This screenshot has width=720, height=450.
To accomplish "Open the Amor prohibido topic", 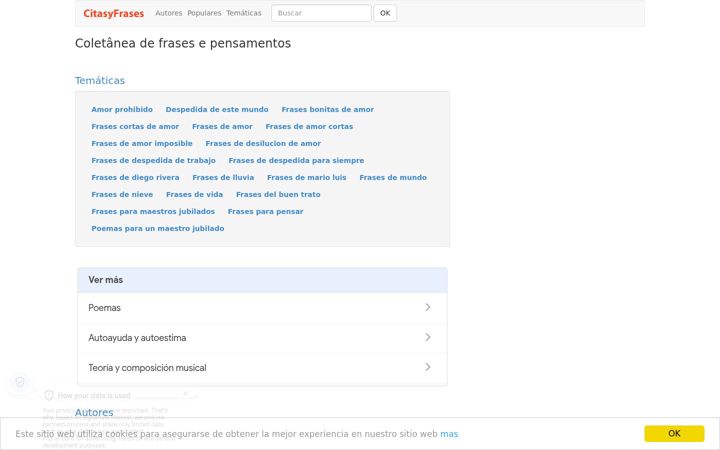I will [122, 109].
